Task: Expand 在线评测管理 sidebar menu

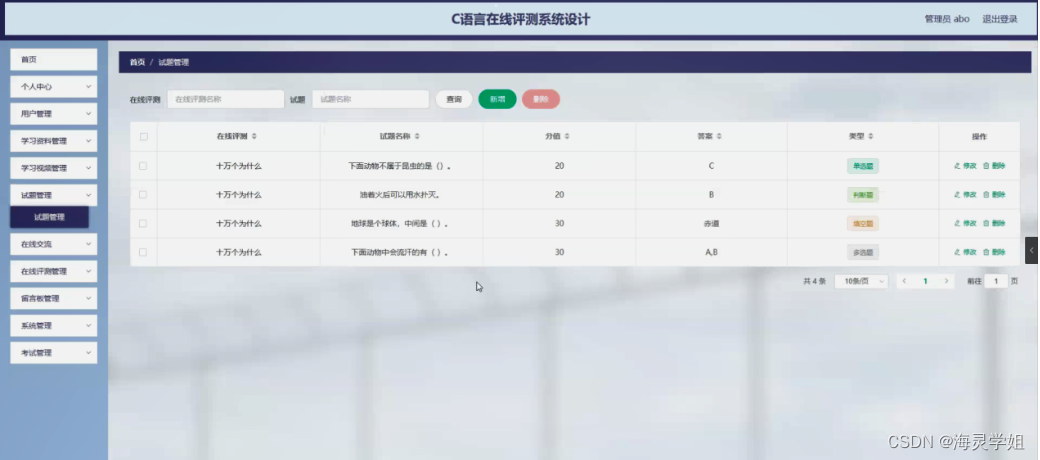Action: click(54, 271)
